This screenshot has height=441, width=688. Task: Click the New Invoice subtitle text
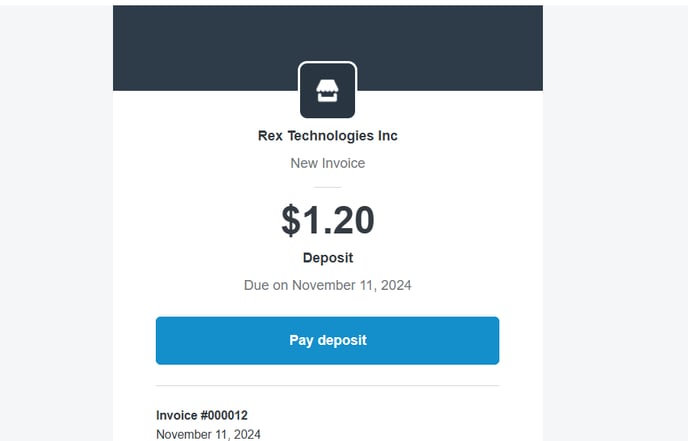pyautogui.click(x=327, y=163)
